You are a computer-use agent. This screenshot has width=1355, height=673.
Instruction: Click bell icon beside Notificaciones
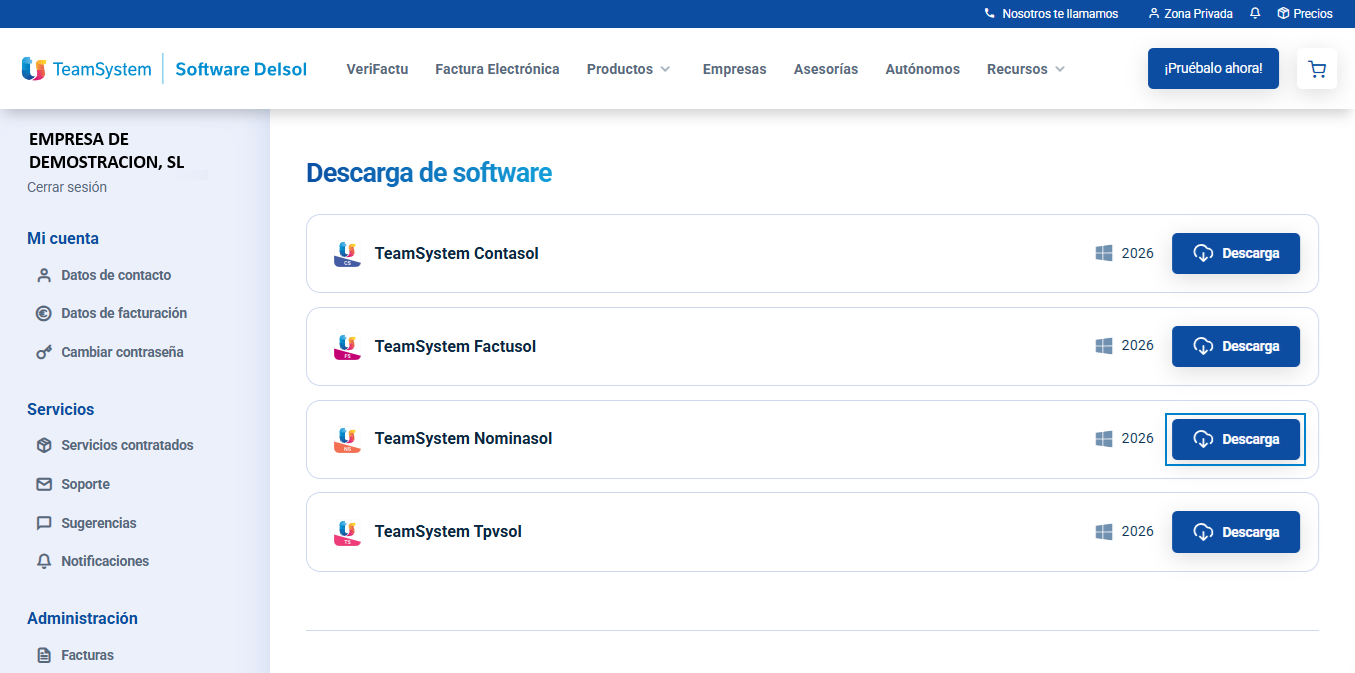(44, 561)
